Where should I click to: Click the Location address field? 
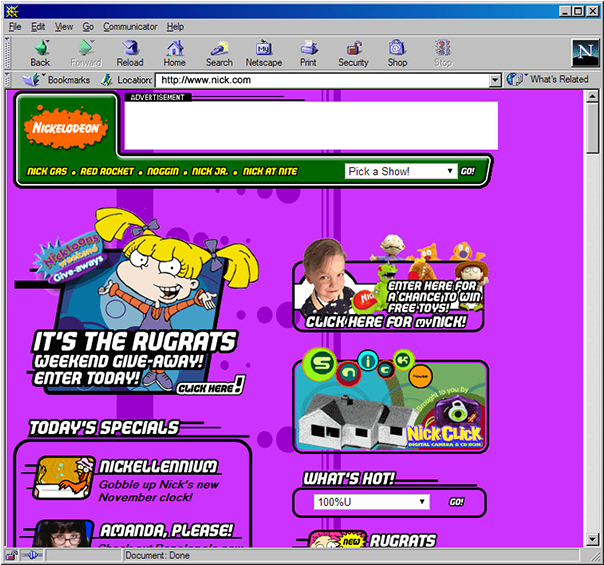320,79
